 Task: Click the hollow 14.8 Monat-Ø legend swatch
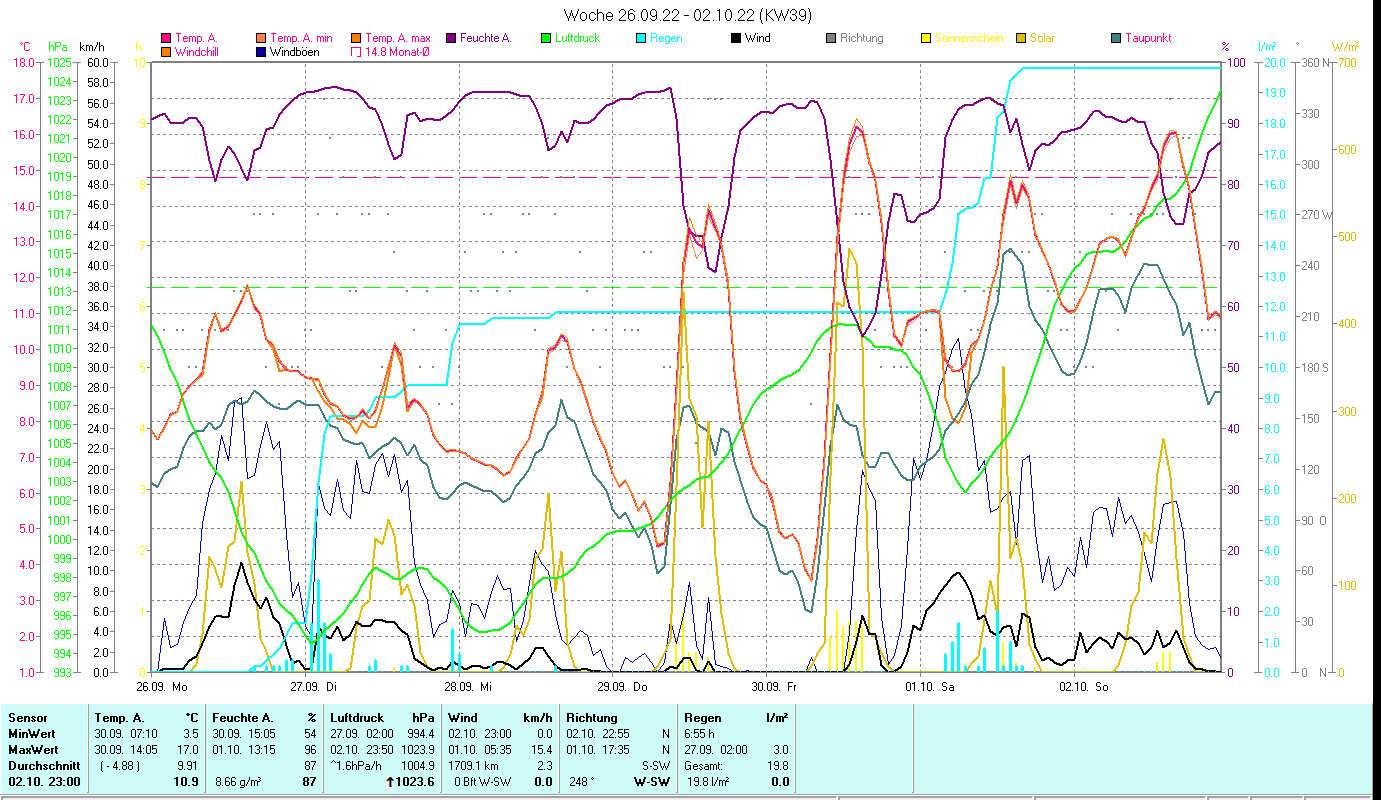pos(357,51)
